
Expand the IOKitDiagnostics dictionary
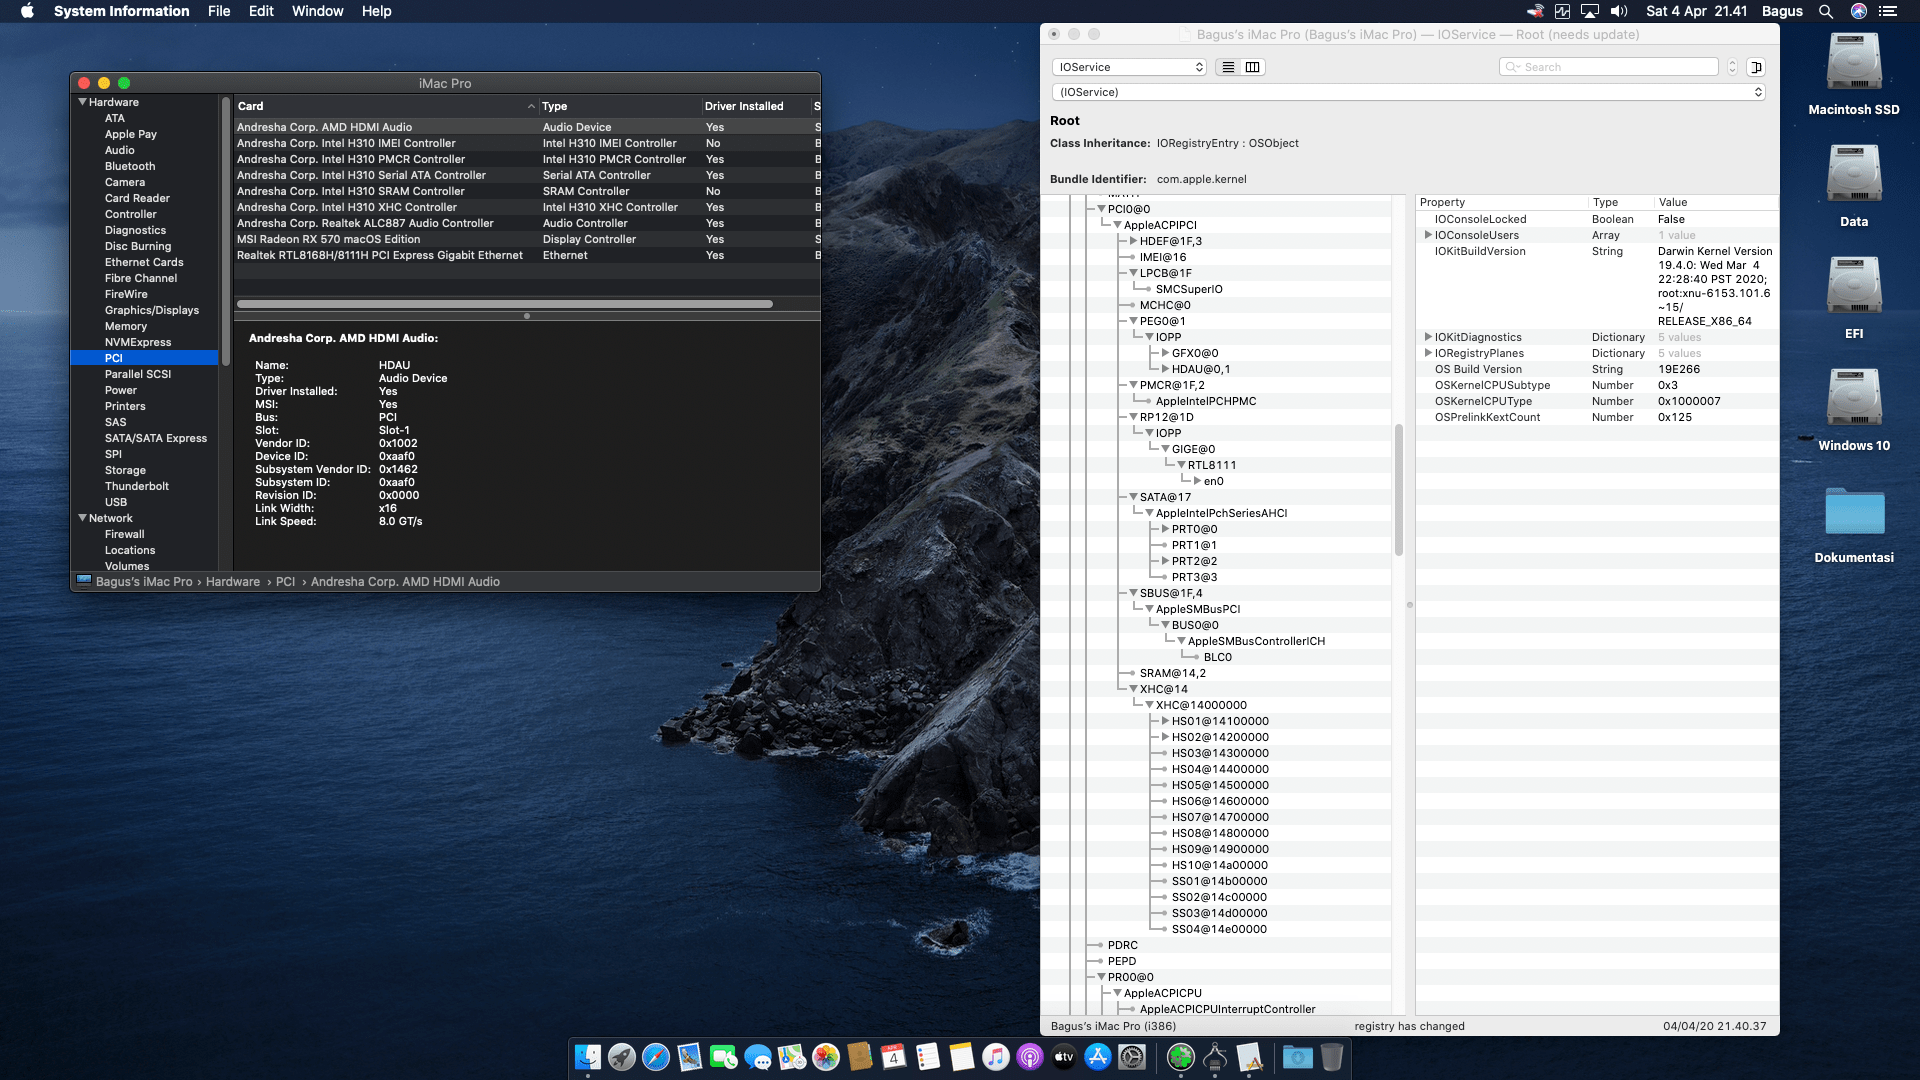(x=1428, y=337)
